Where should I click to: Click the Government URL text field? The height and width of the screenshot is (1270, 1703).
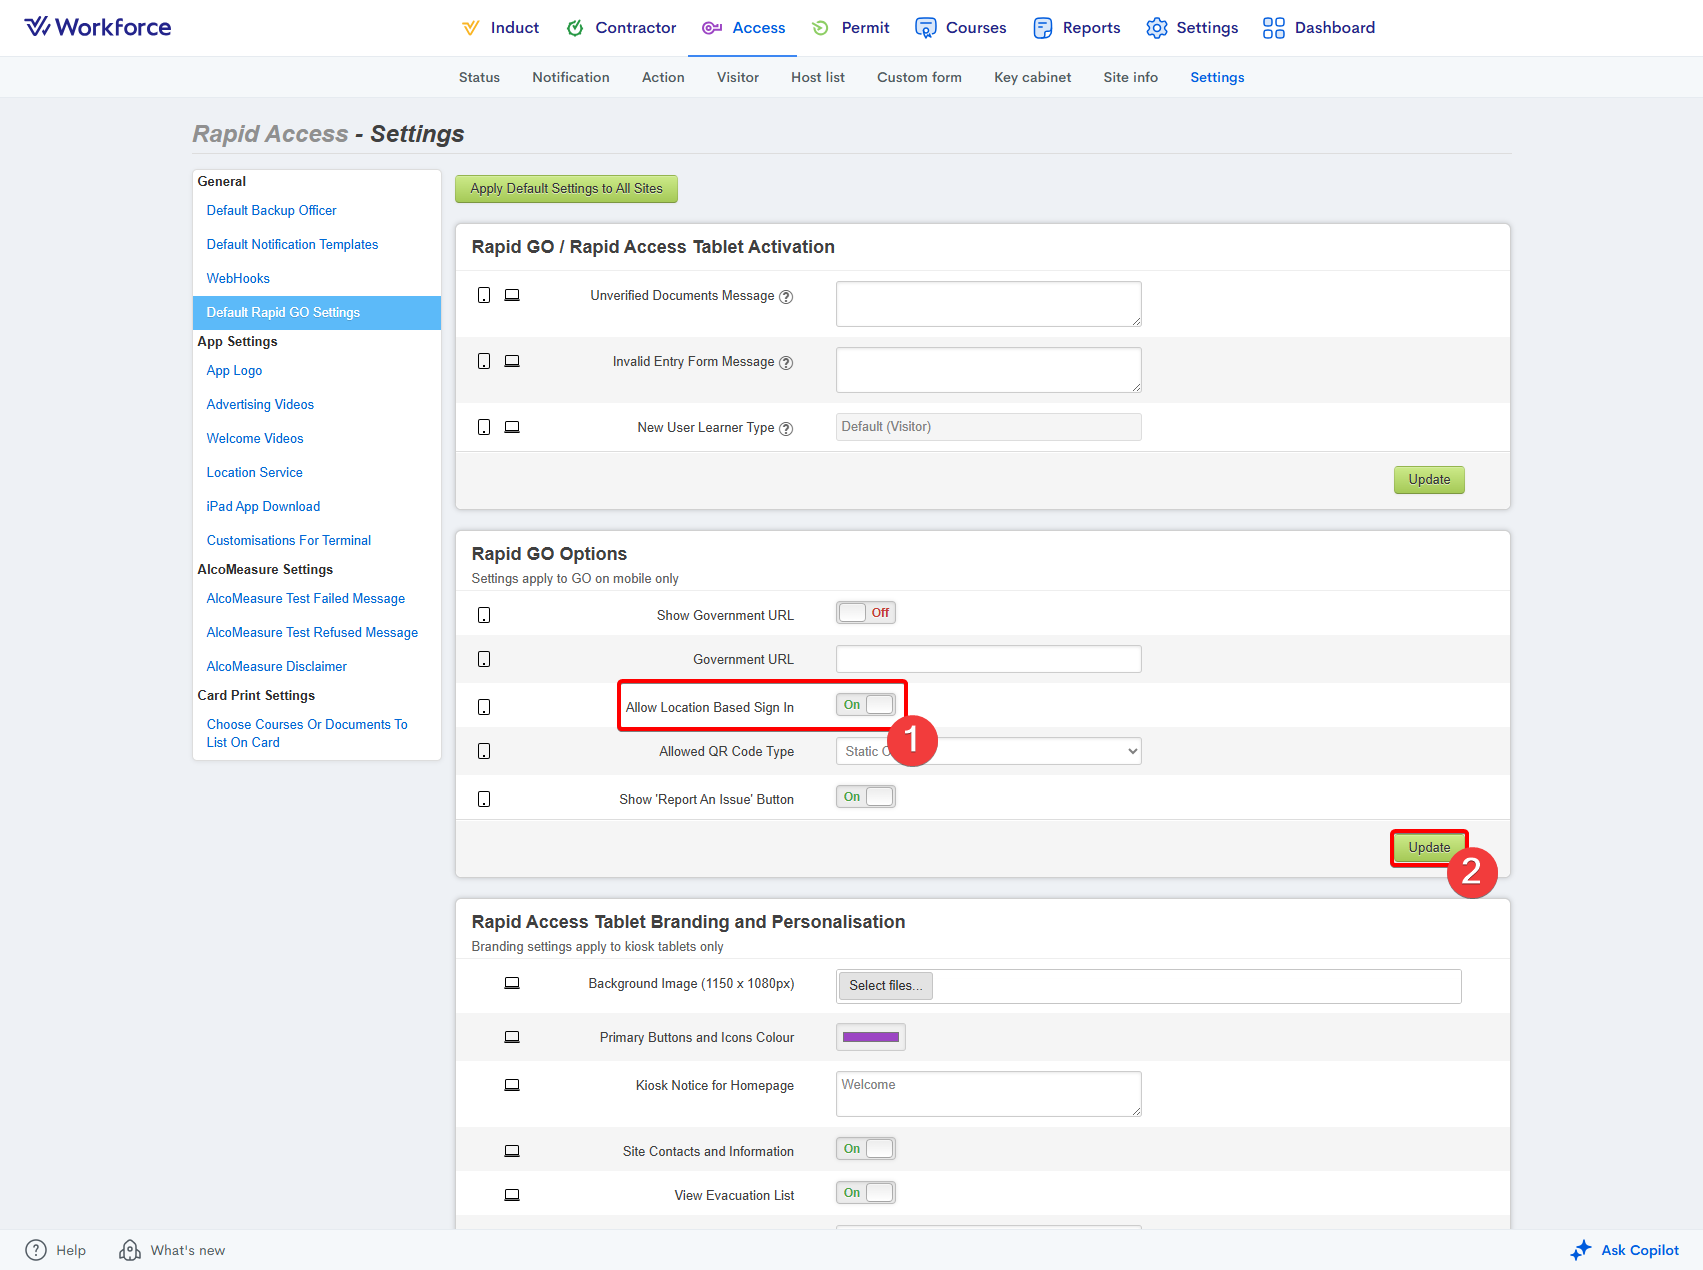pos(988,659)
